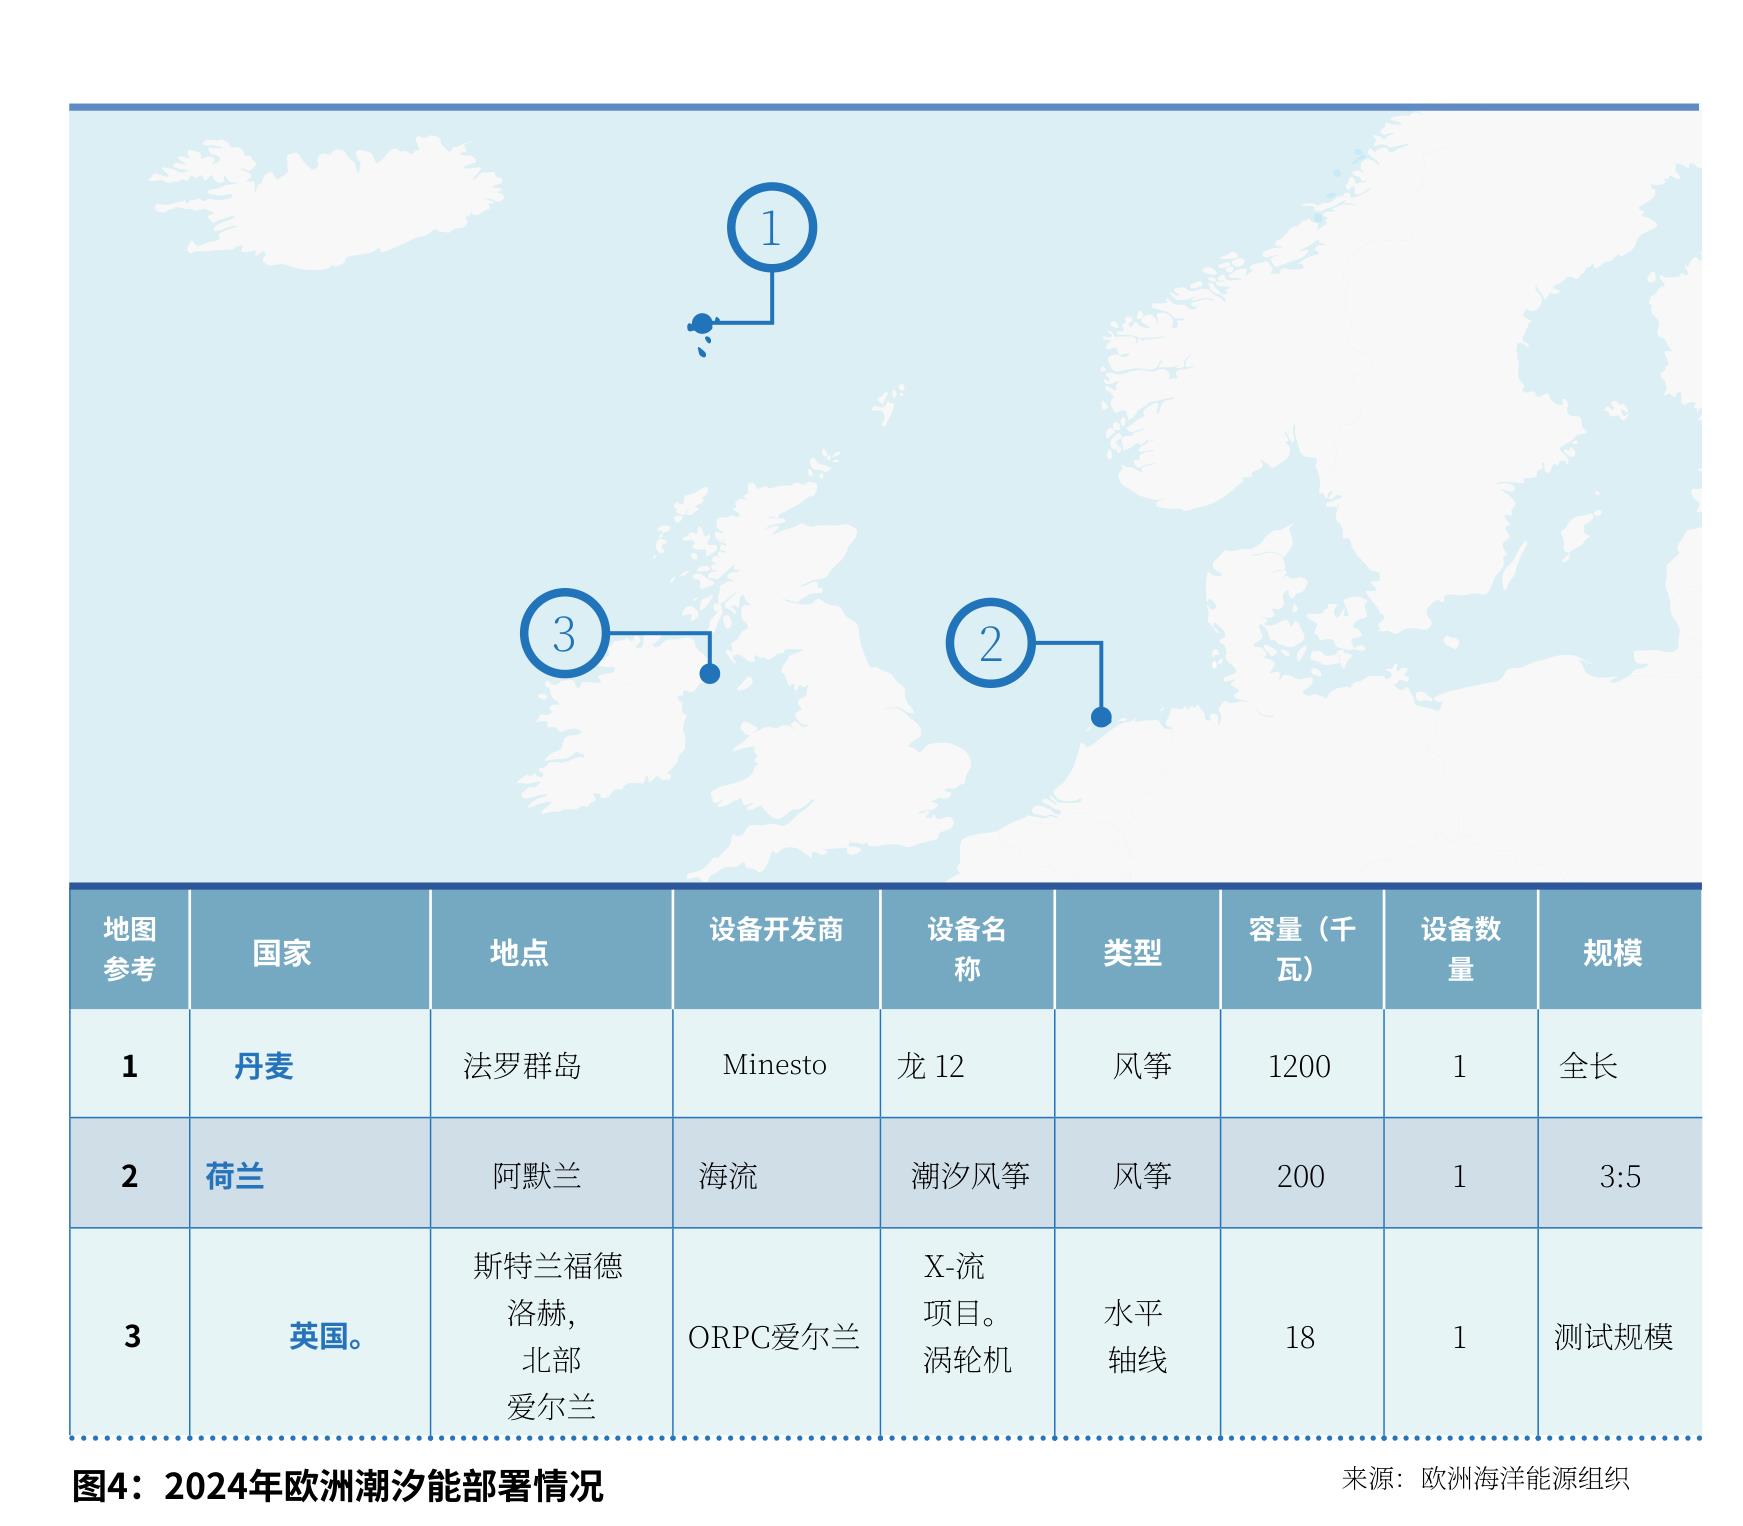Select the 设备名称 column header
1743x1526 pixels.
pos(967,949)
